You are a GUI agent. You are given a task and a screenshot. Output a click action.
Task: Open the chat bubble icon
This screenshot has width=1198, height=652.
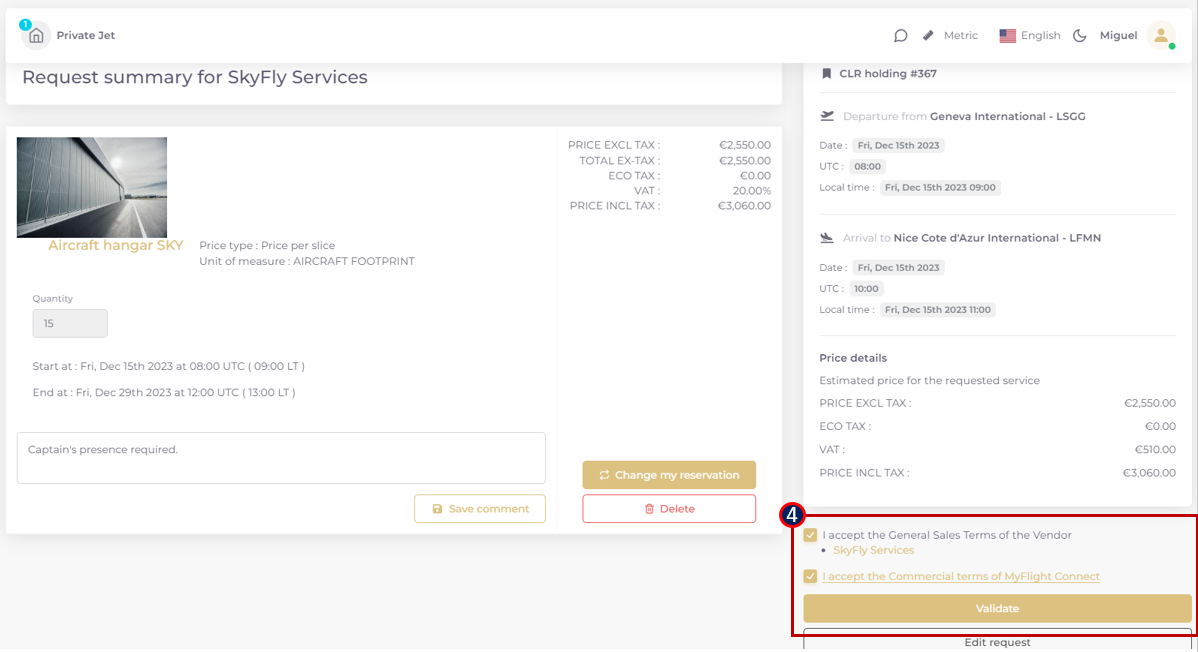(900, 36)
